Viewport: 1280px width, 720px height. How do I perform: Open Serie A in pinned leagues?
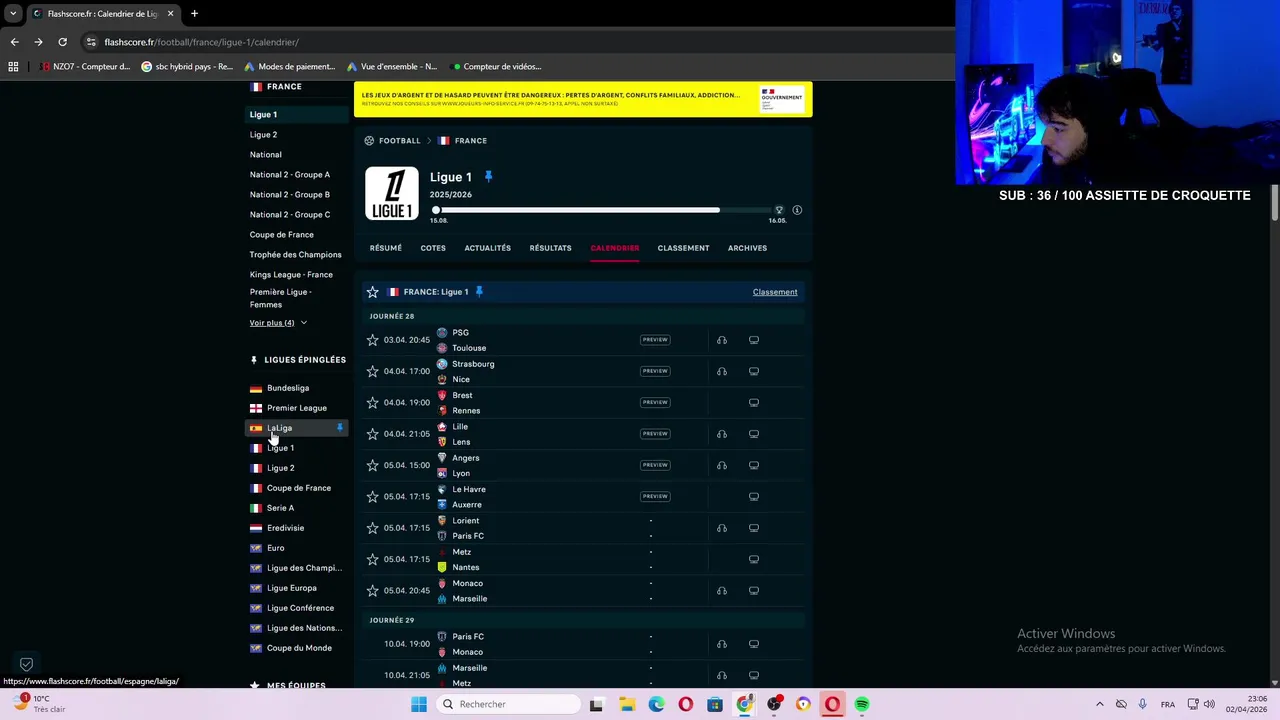pyautogui.click(x=280, y=508)
